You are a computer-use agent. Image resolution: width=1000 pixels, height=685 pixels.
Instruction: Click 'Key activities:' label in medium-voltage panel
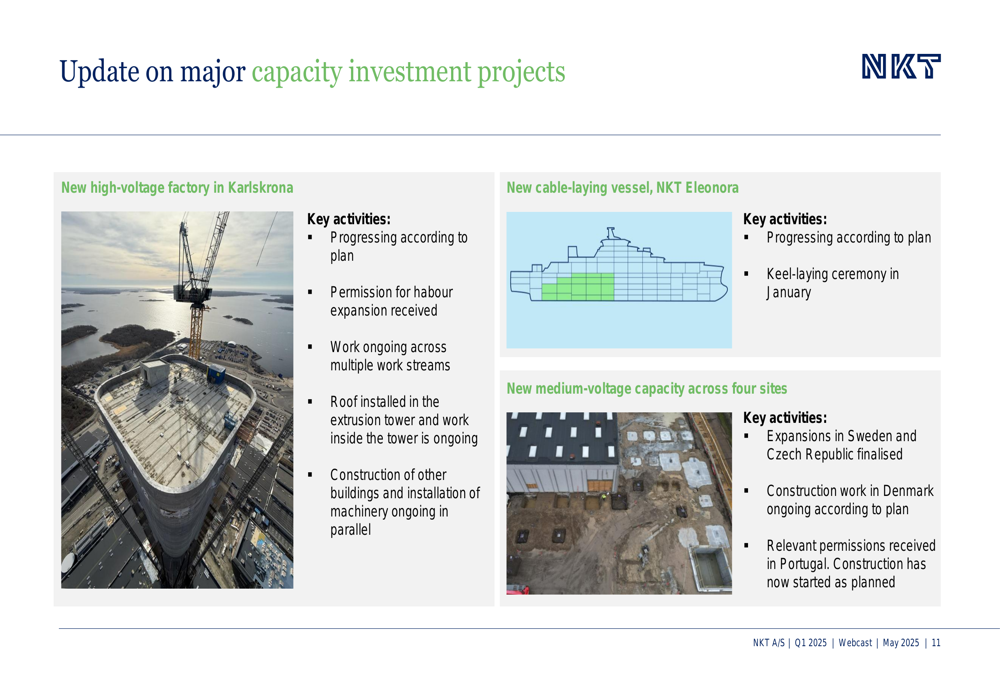pos(785,418)
